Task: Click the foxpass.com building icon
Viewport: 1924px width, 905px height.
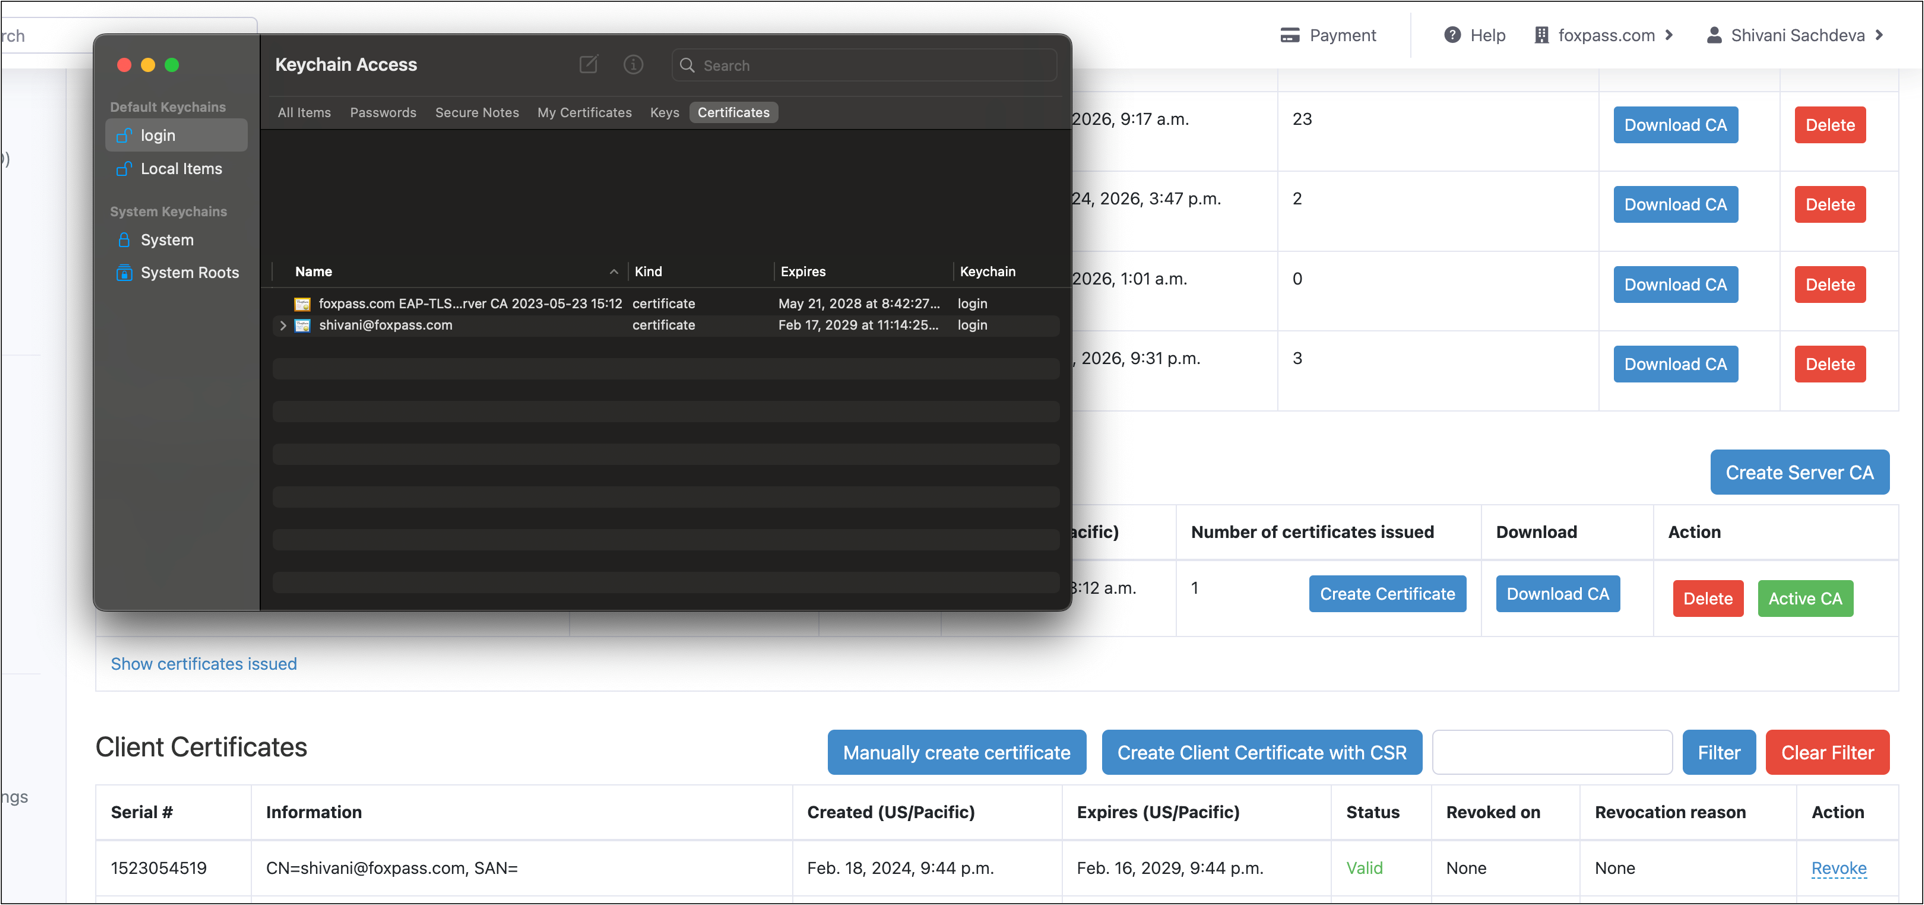Action: 1541,35
